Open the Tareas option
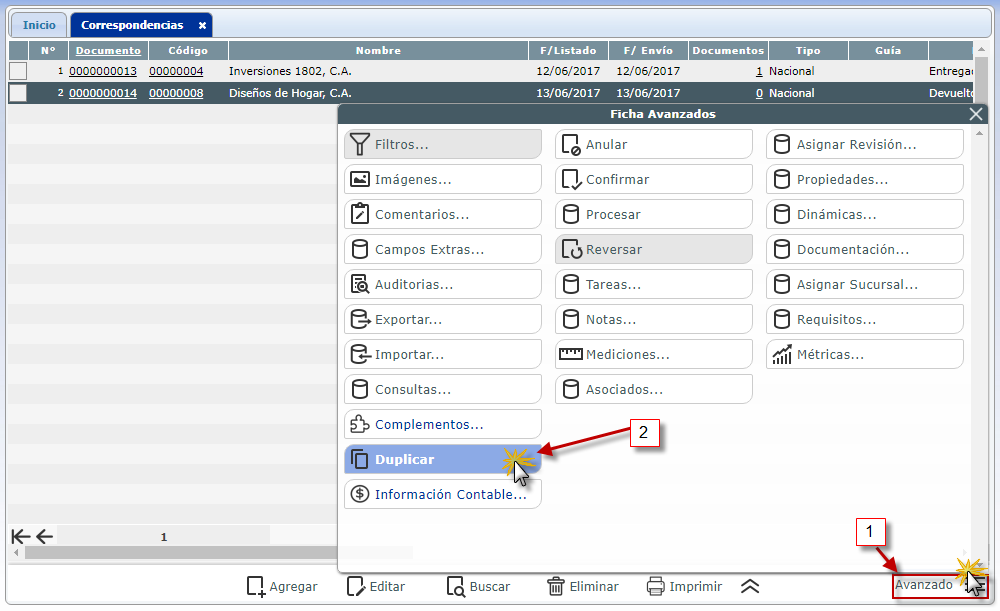 654,284
